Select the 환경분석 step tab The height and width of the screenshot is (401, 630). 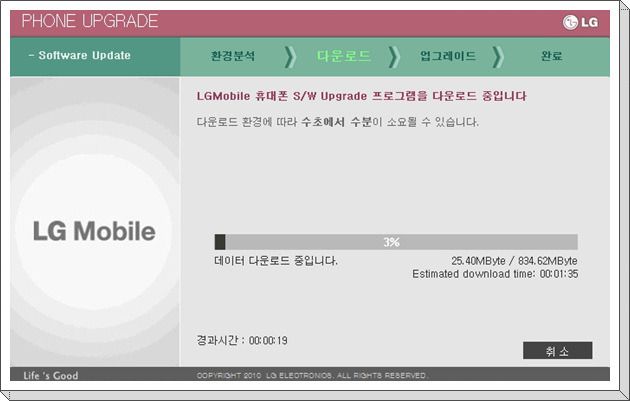point(233,56)
